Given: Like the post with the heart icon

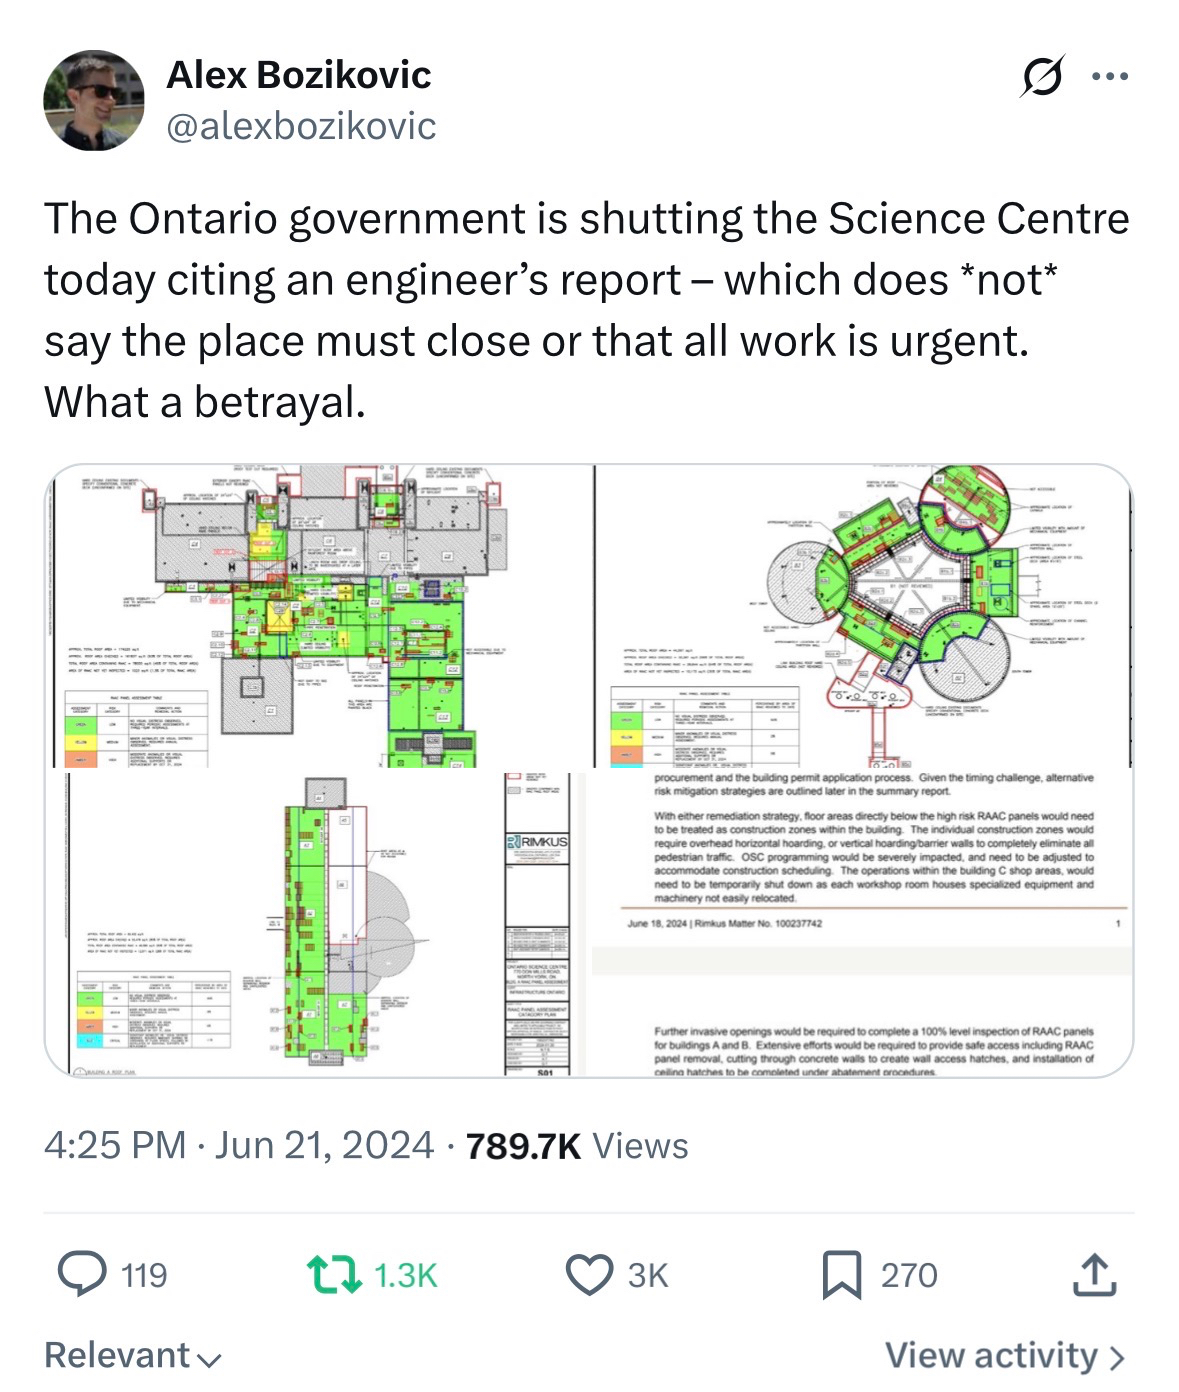Looking at the screenshot, I should pyautogui.click(x=589, y=1274).
